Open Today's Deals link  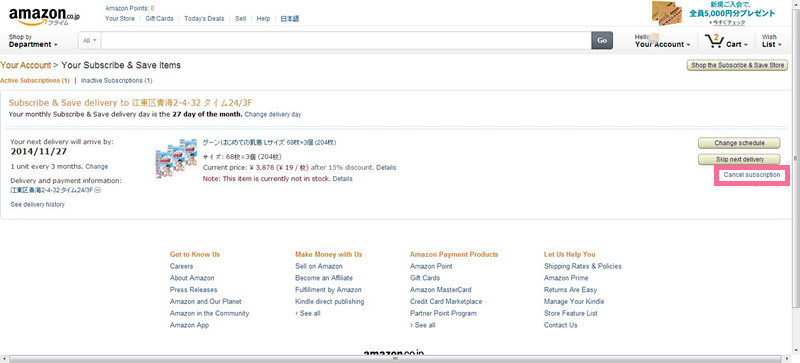point(204,18)
